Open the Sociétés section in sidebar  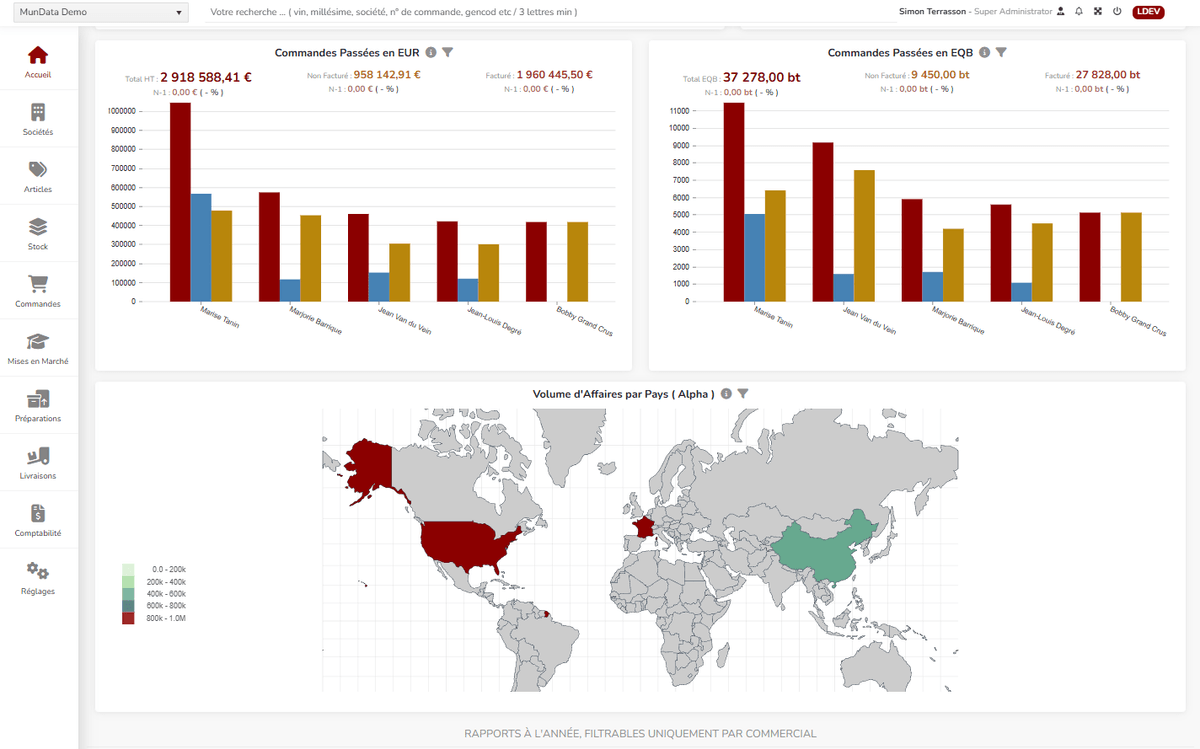point(38,119)
